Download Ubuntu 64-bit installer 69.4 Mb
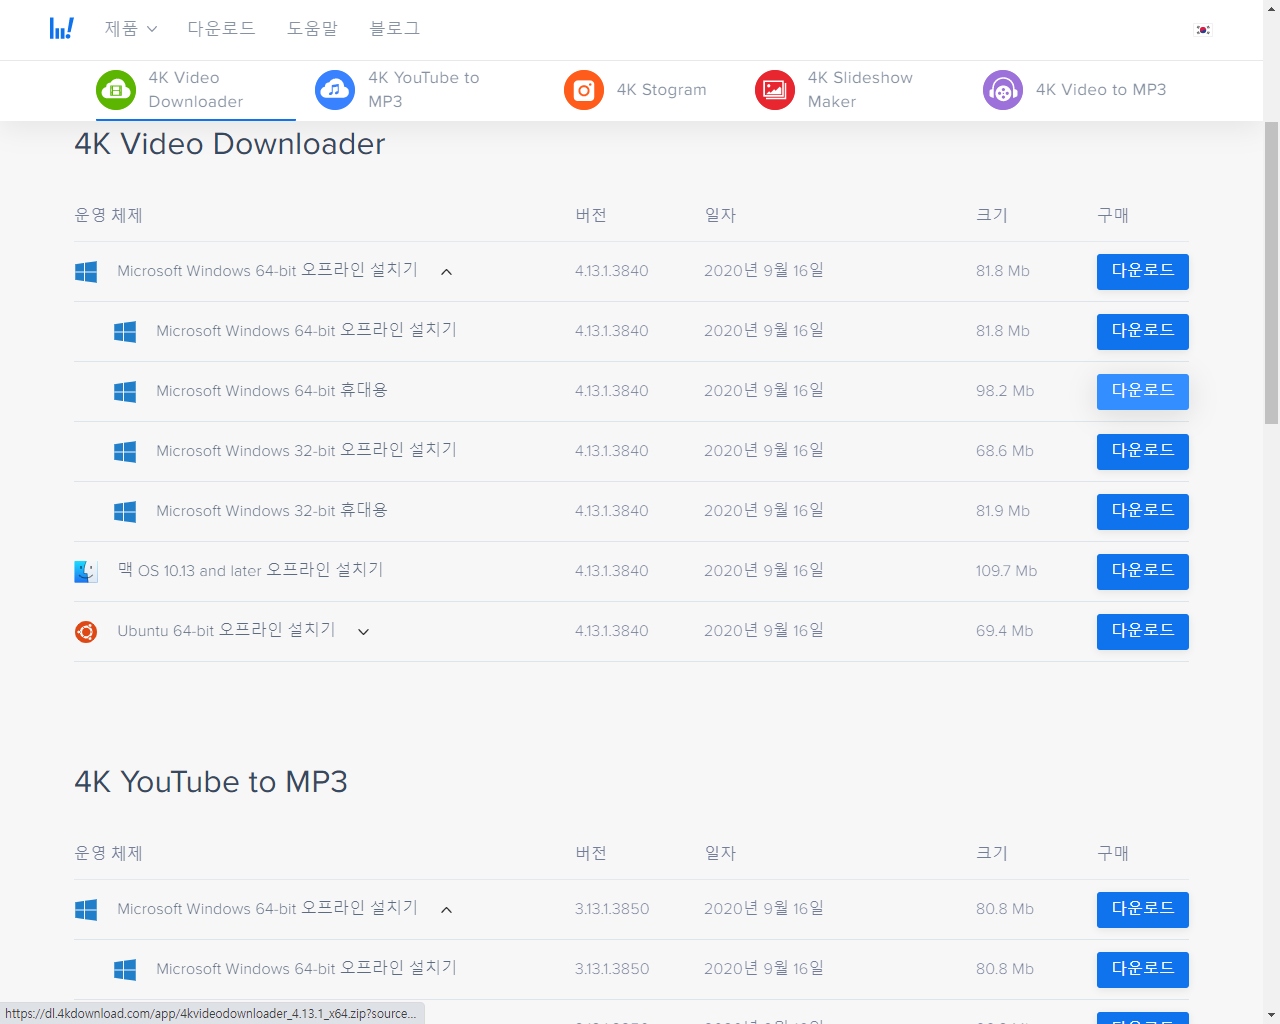The width and height of the screenshot is (1280, 1024). point(1143,632)
